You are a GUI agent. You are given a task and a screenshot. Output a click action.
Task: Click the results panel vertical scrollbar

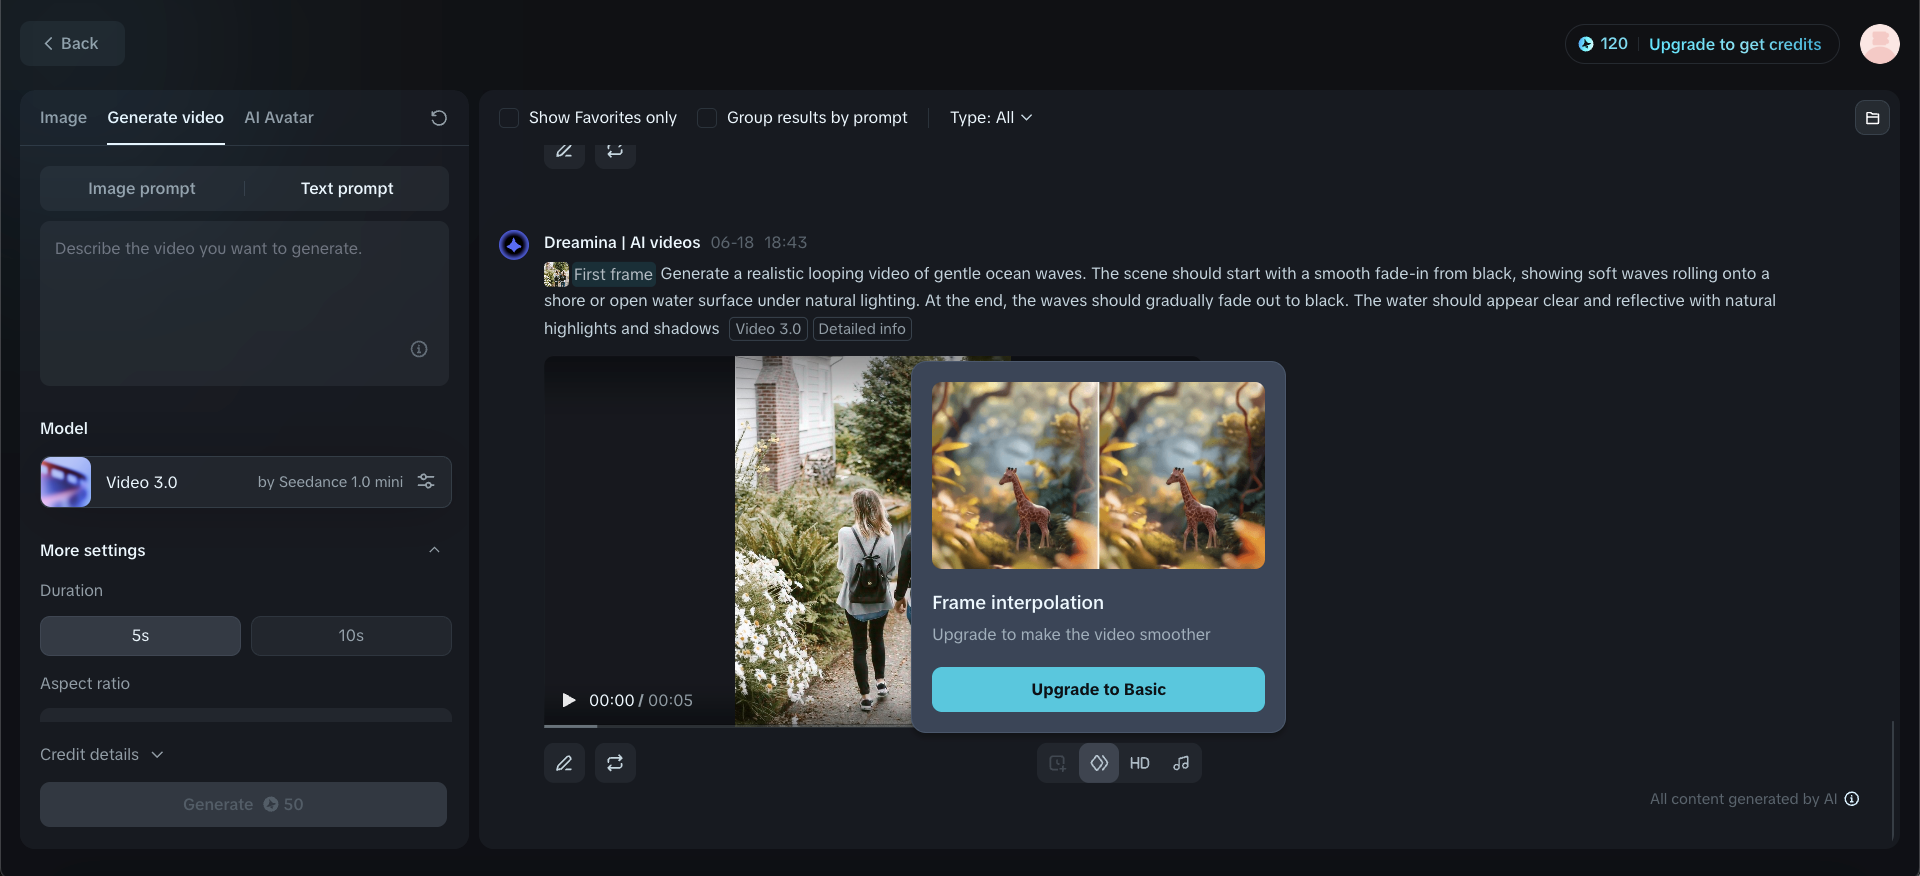coord(1893,780)
